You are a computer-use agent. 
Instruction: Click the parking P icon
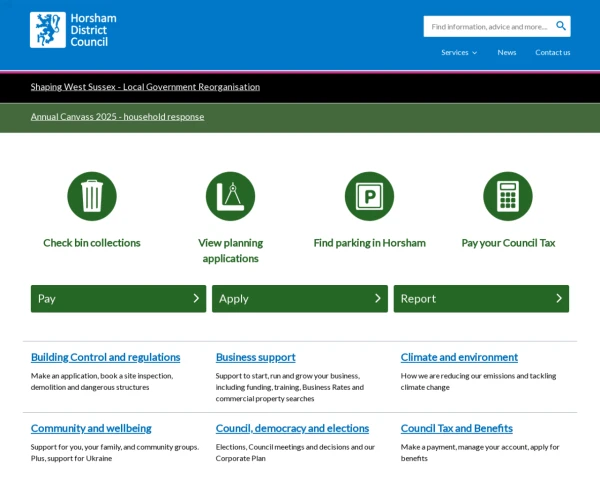pyautogui.click(x=369, y=196)
